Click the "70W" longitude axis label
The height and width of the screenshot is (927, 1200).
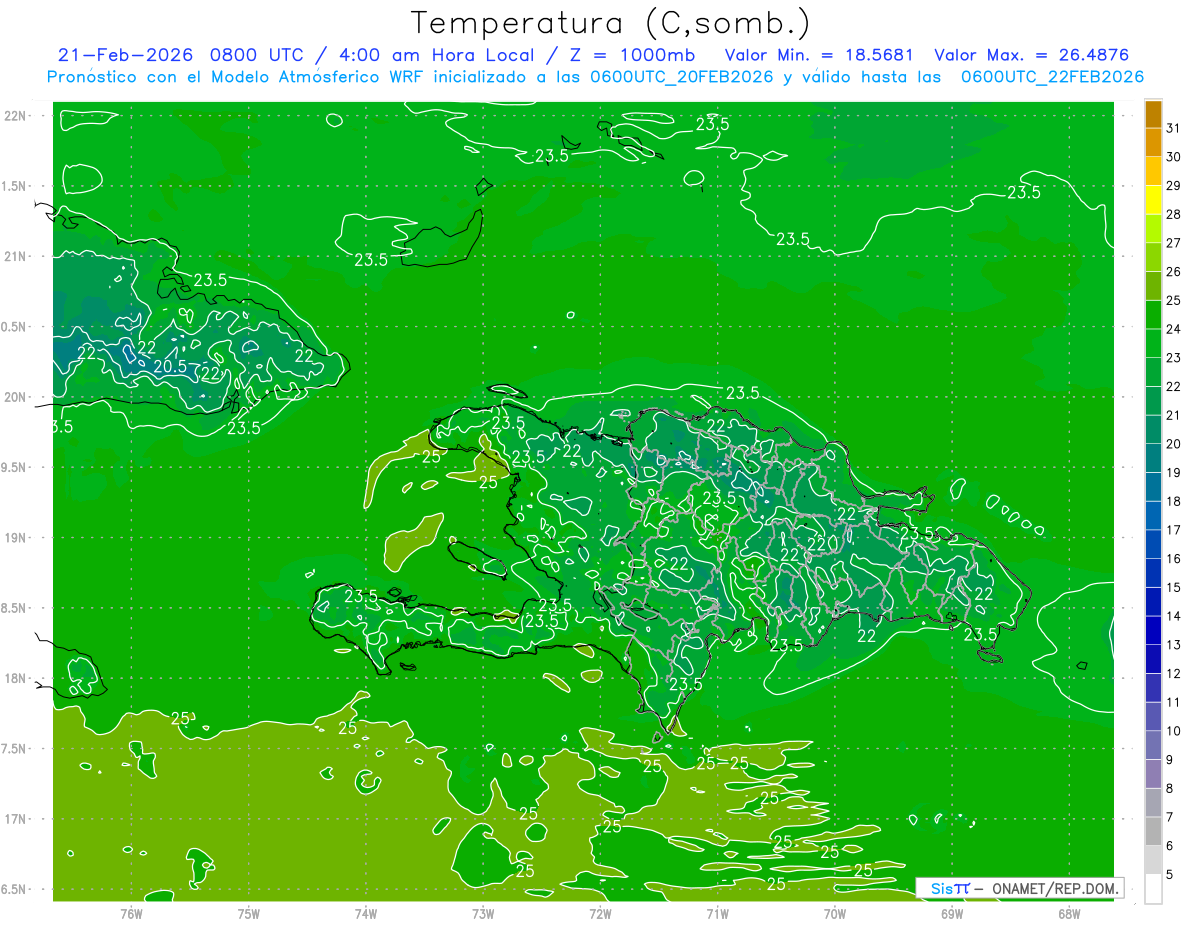[x=835, y=913]
